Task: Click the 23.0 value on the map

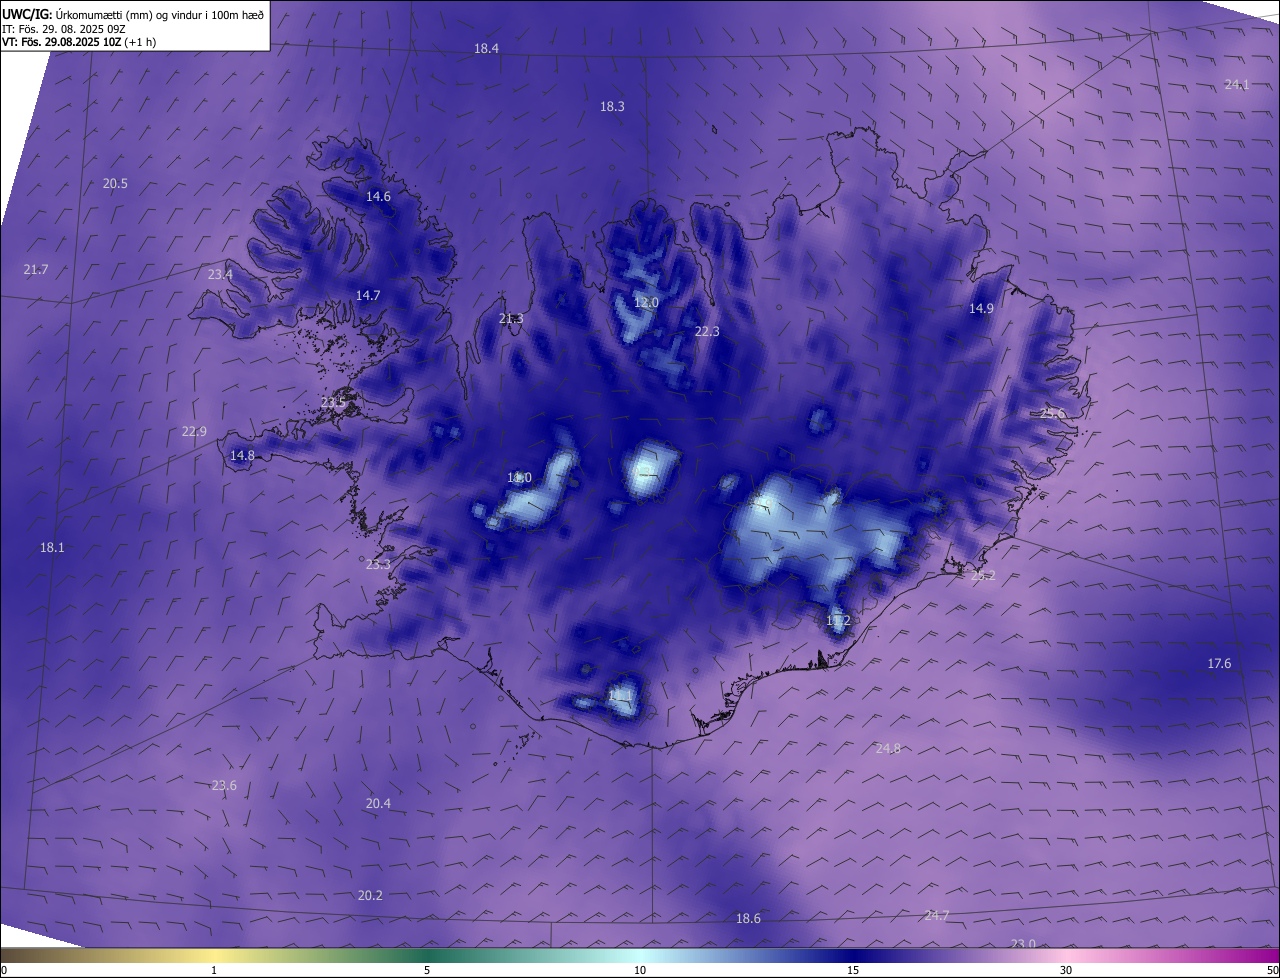Action: (x=1023, y=944)
